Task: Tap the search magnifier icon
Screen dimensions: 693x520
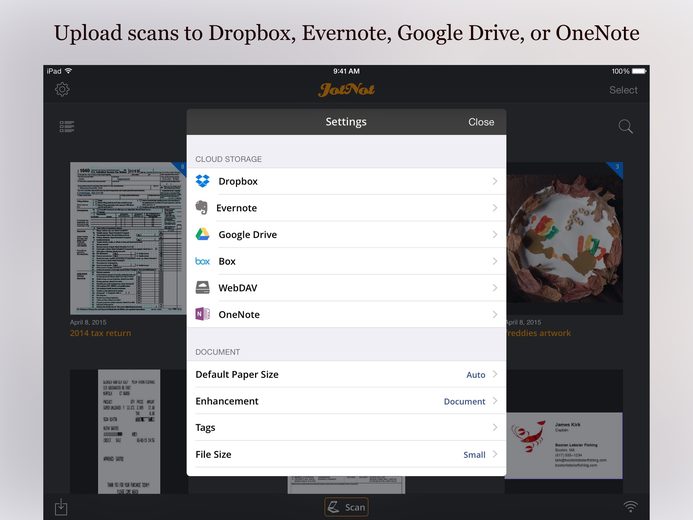Action: point(625,127)
